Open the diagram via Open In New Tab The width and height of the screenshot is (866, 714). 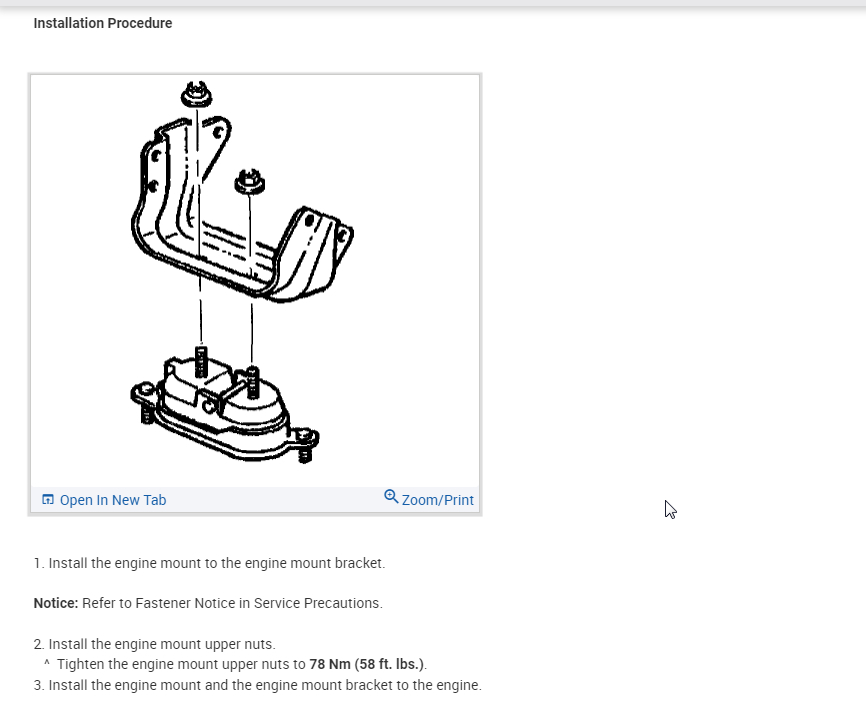[x=104, y=500]
